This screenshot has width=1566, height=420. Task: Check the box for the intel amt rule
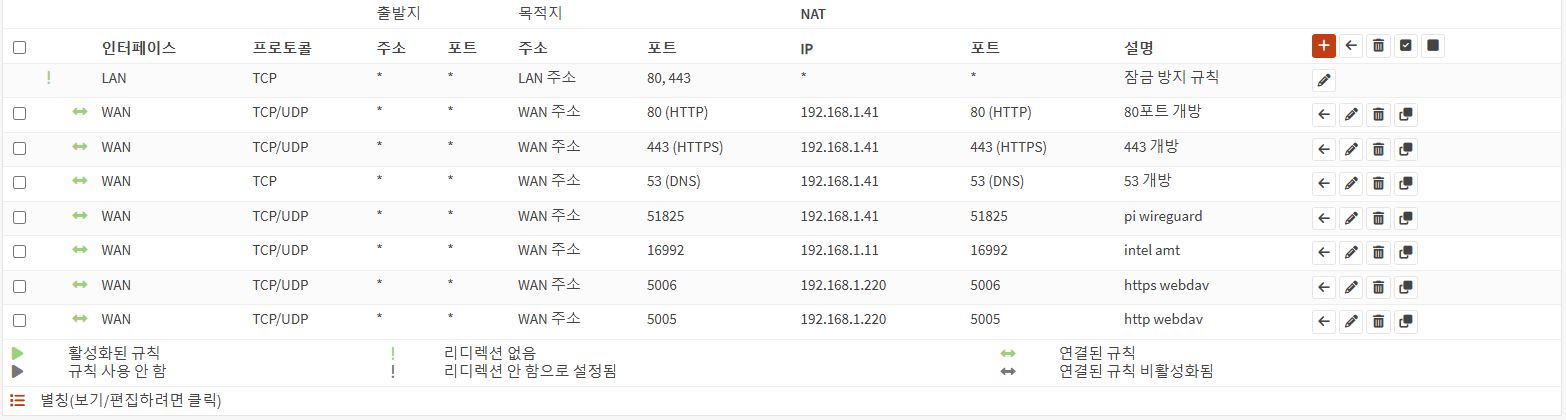pos(19,252)
